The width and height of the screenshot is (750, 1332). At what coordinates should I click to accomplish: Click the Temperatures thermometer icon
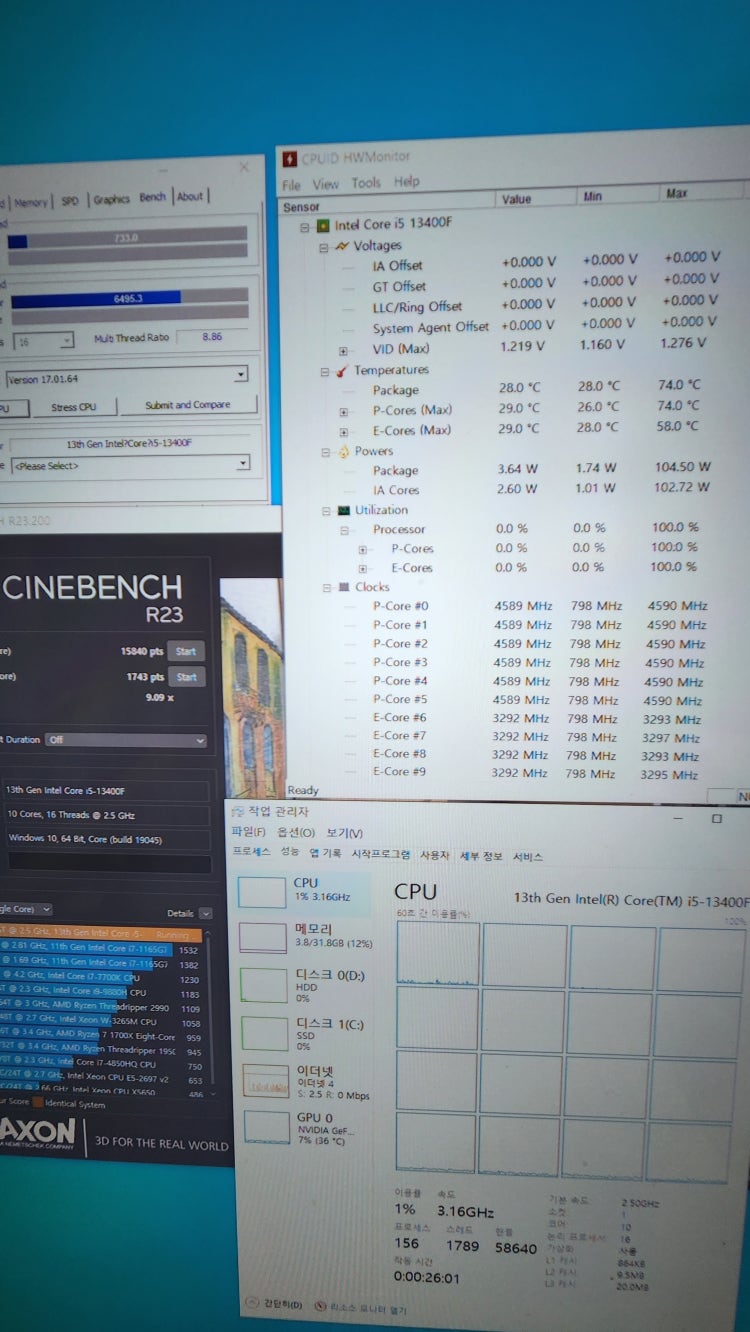pyautogui.click(x=342, y=371)
